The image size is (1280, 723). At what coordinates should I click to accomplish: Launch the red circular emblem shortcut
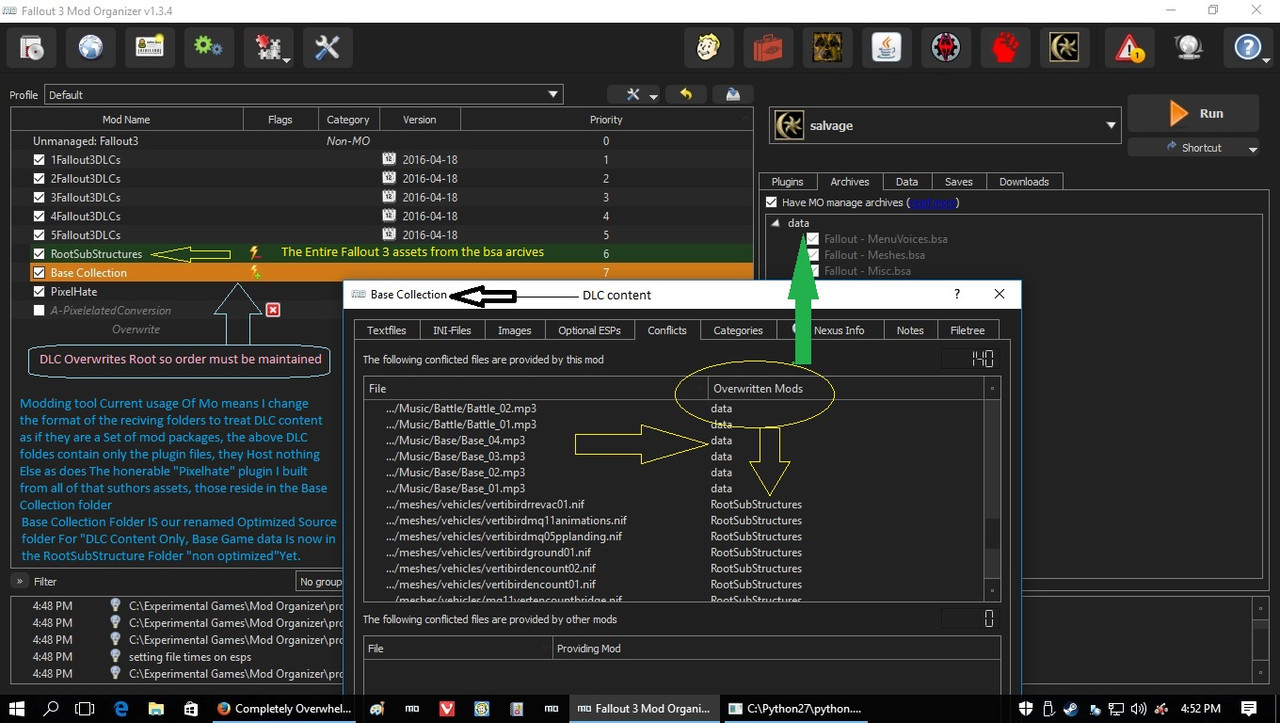(946, 47)
